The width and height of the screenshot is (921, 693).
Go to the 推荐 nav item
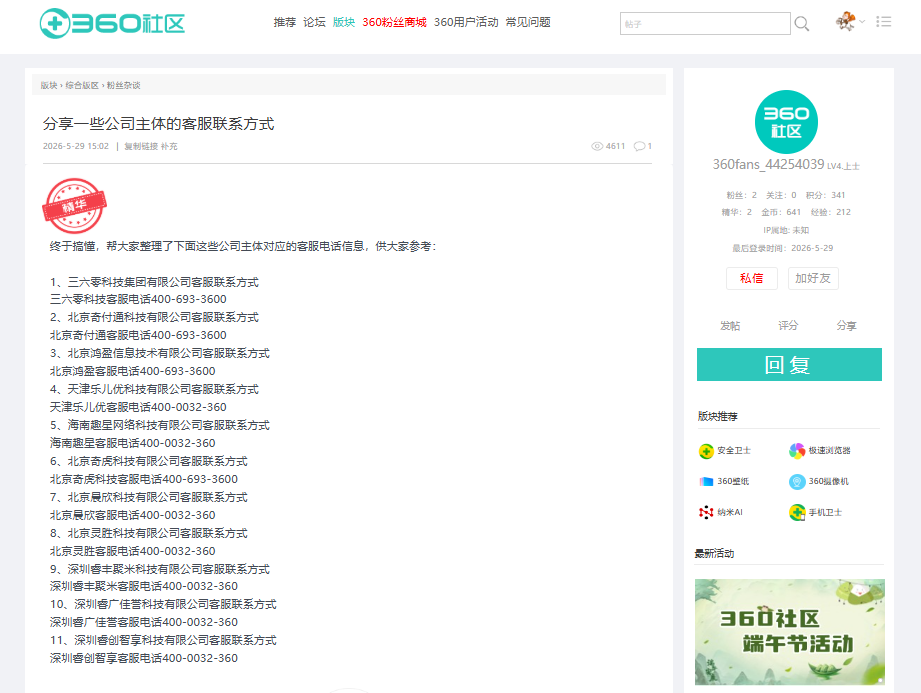[x=285, y=22]
